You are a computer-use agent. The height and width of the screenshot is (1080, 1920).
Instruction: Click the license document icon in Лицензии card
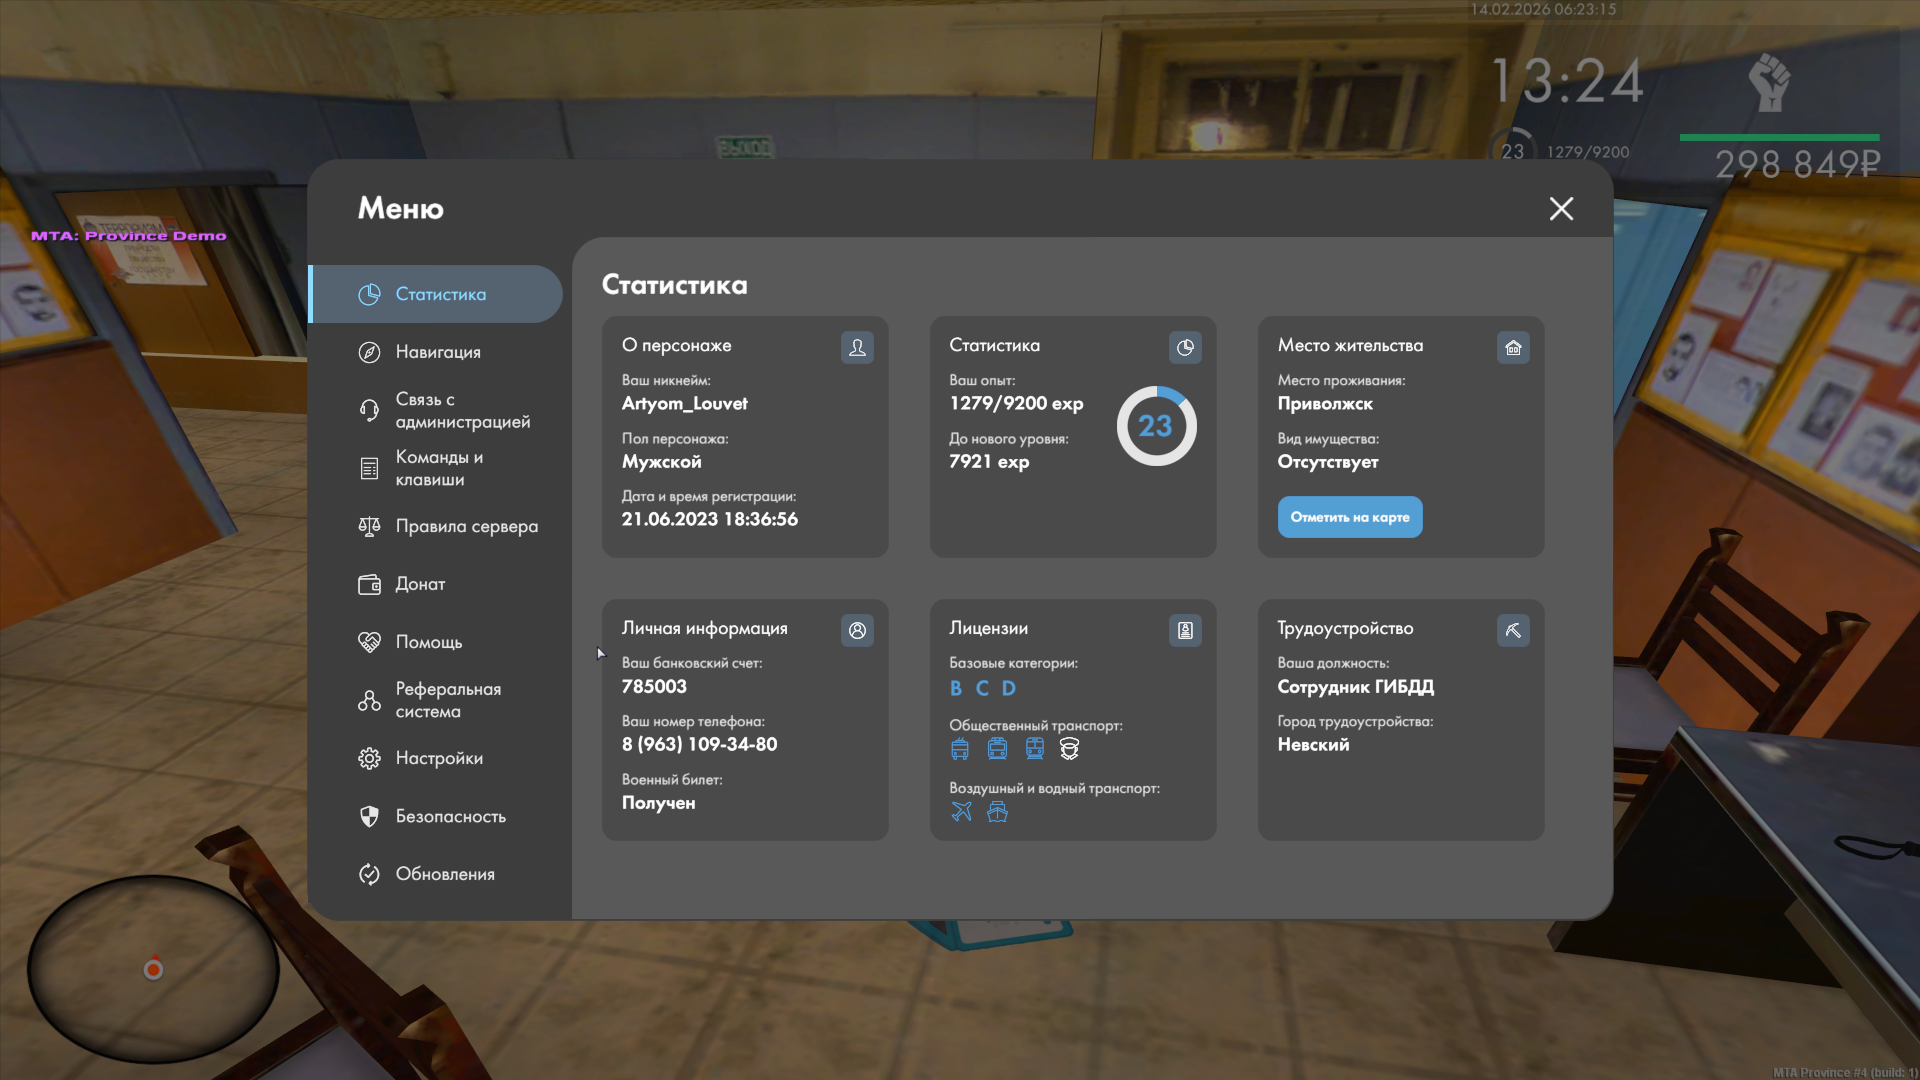1185,630
